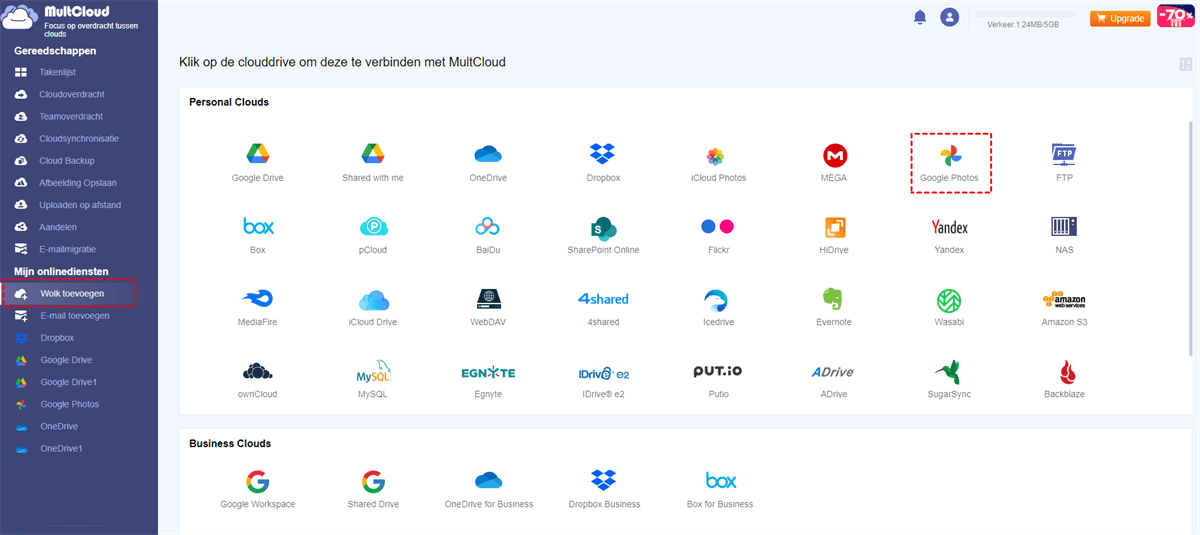Add the Box personal cloud

(258, 234)
